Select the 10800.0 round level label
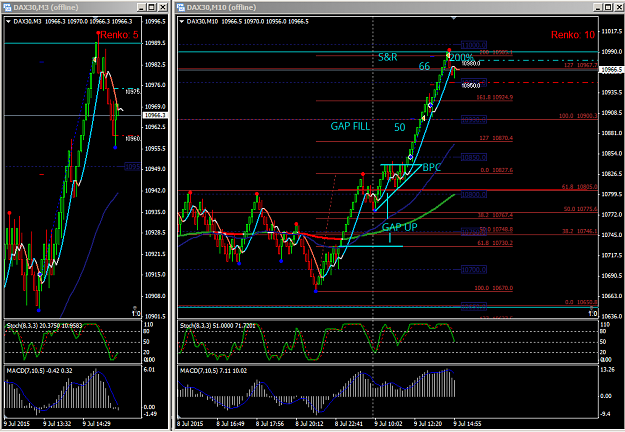 (x=474, y=194)
